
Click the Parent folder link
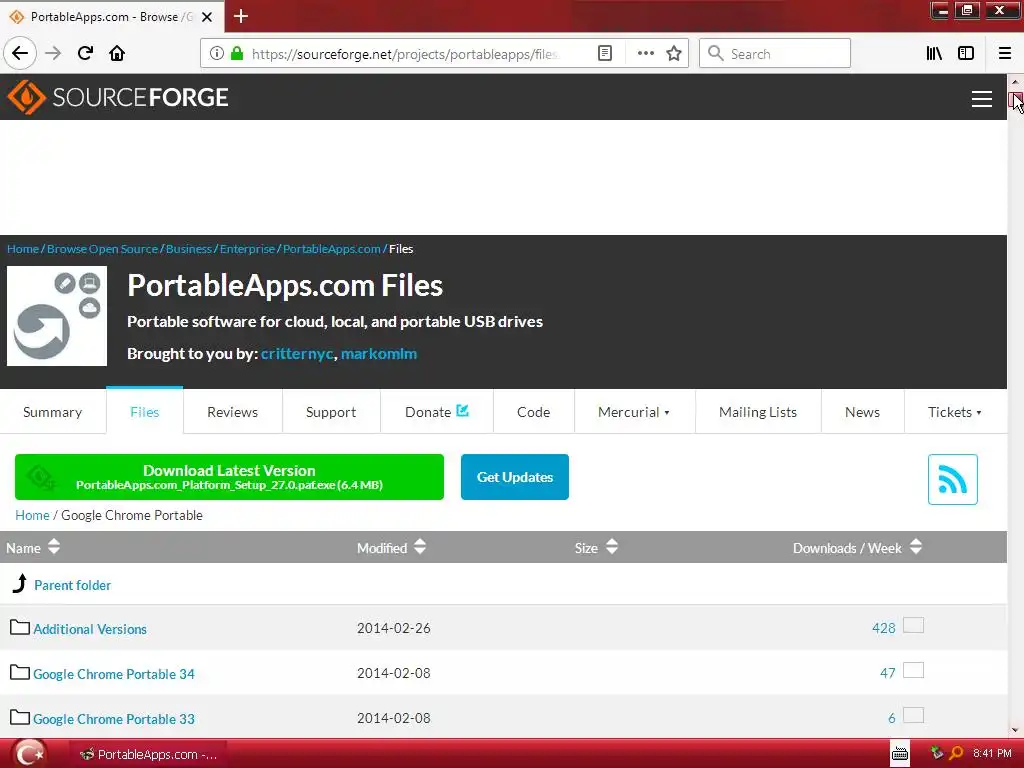(72, 585)
